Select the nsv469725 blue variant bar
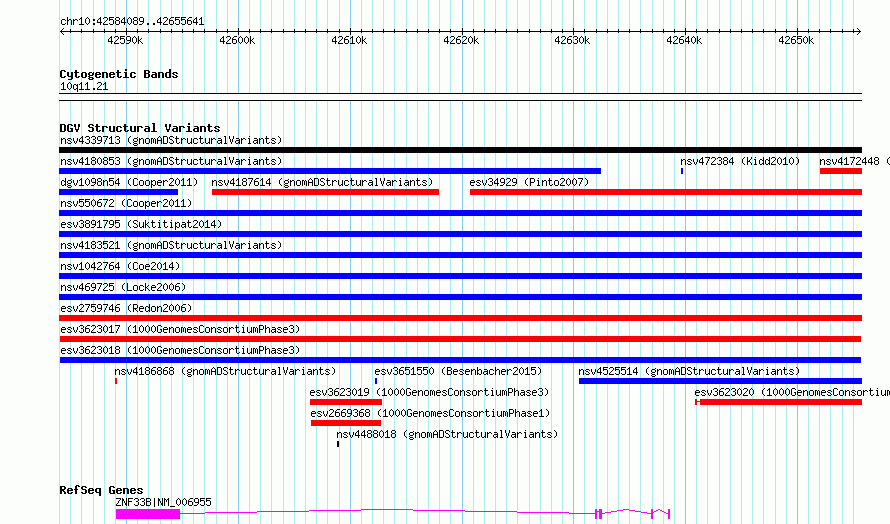The width and height of the screenshot is (890, 524). pyautogui.click(x=460, y=297)
